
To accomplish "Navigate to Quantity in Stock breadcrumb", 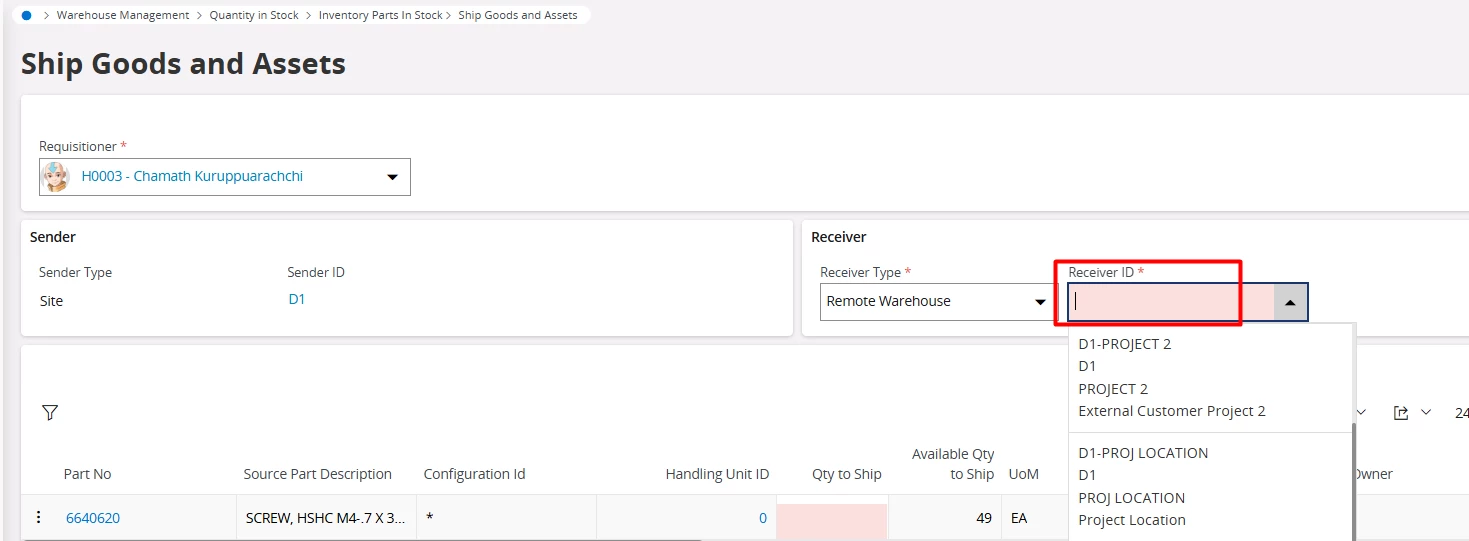I will tap(254, 15).
